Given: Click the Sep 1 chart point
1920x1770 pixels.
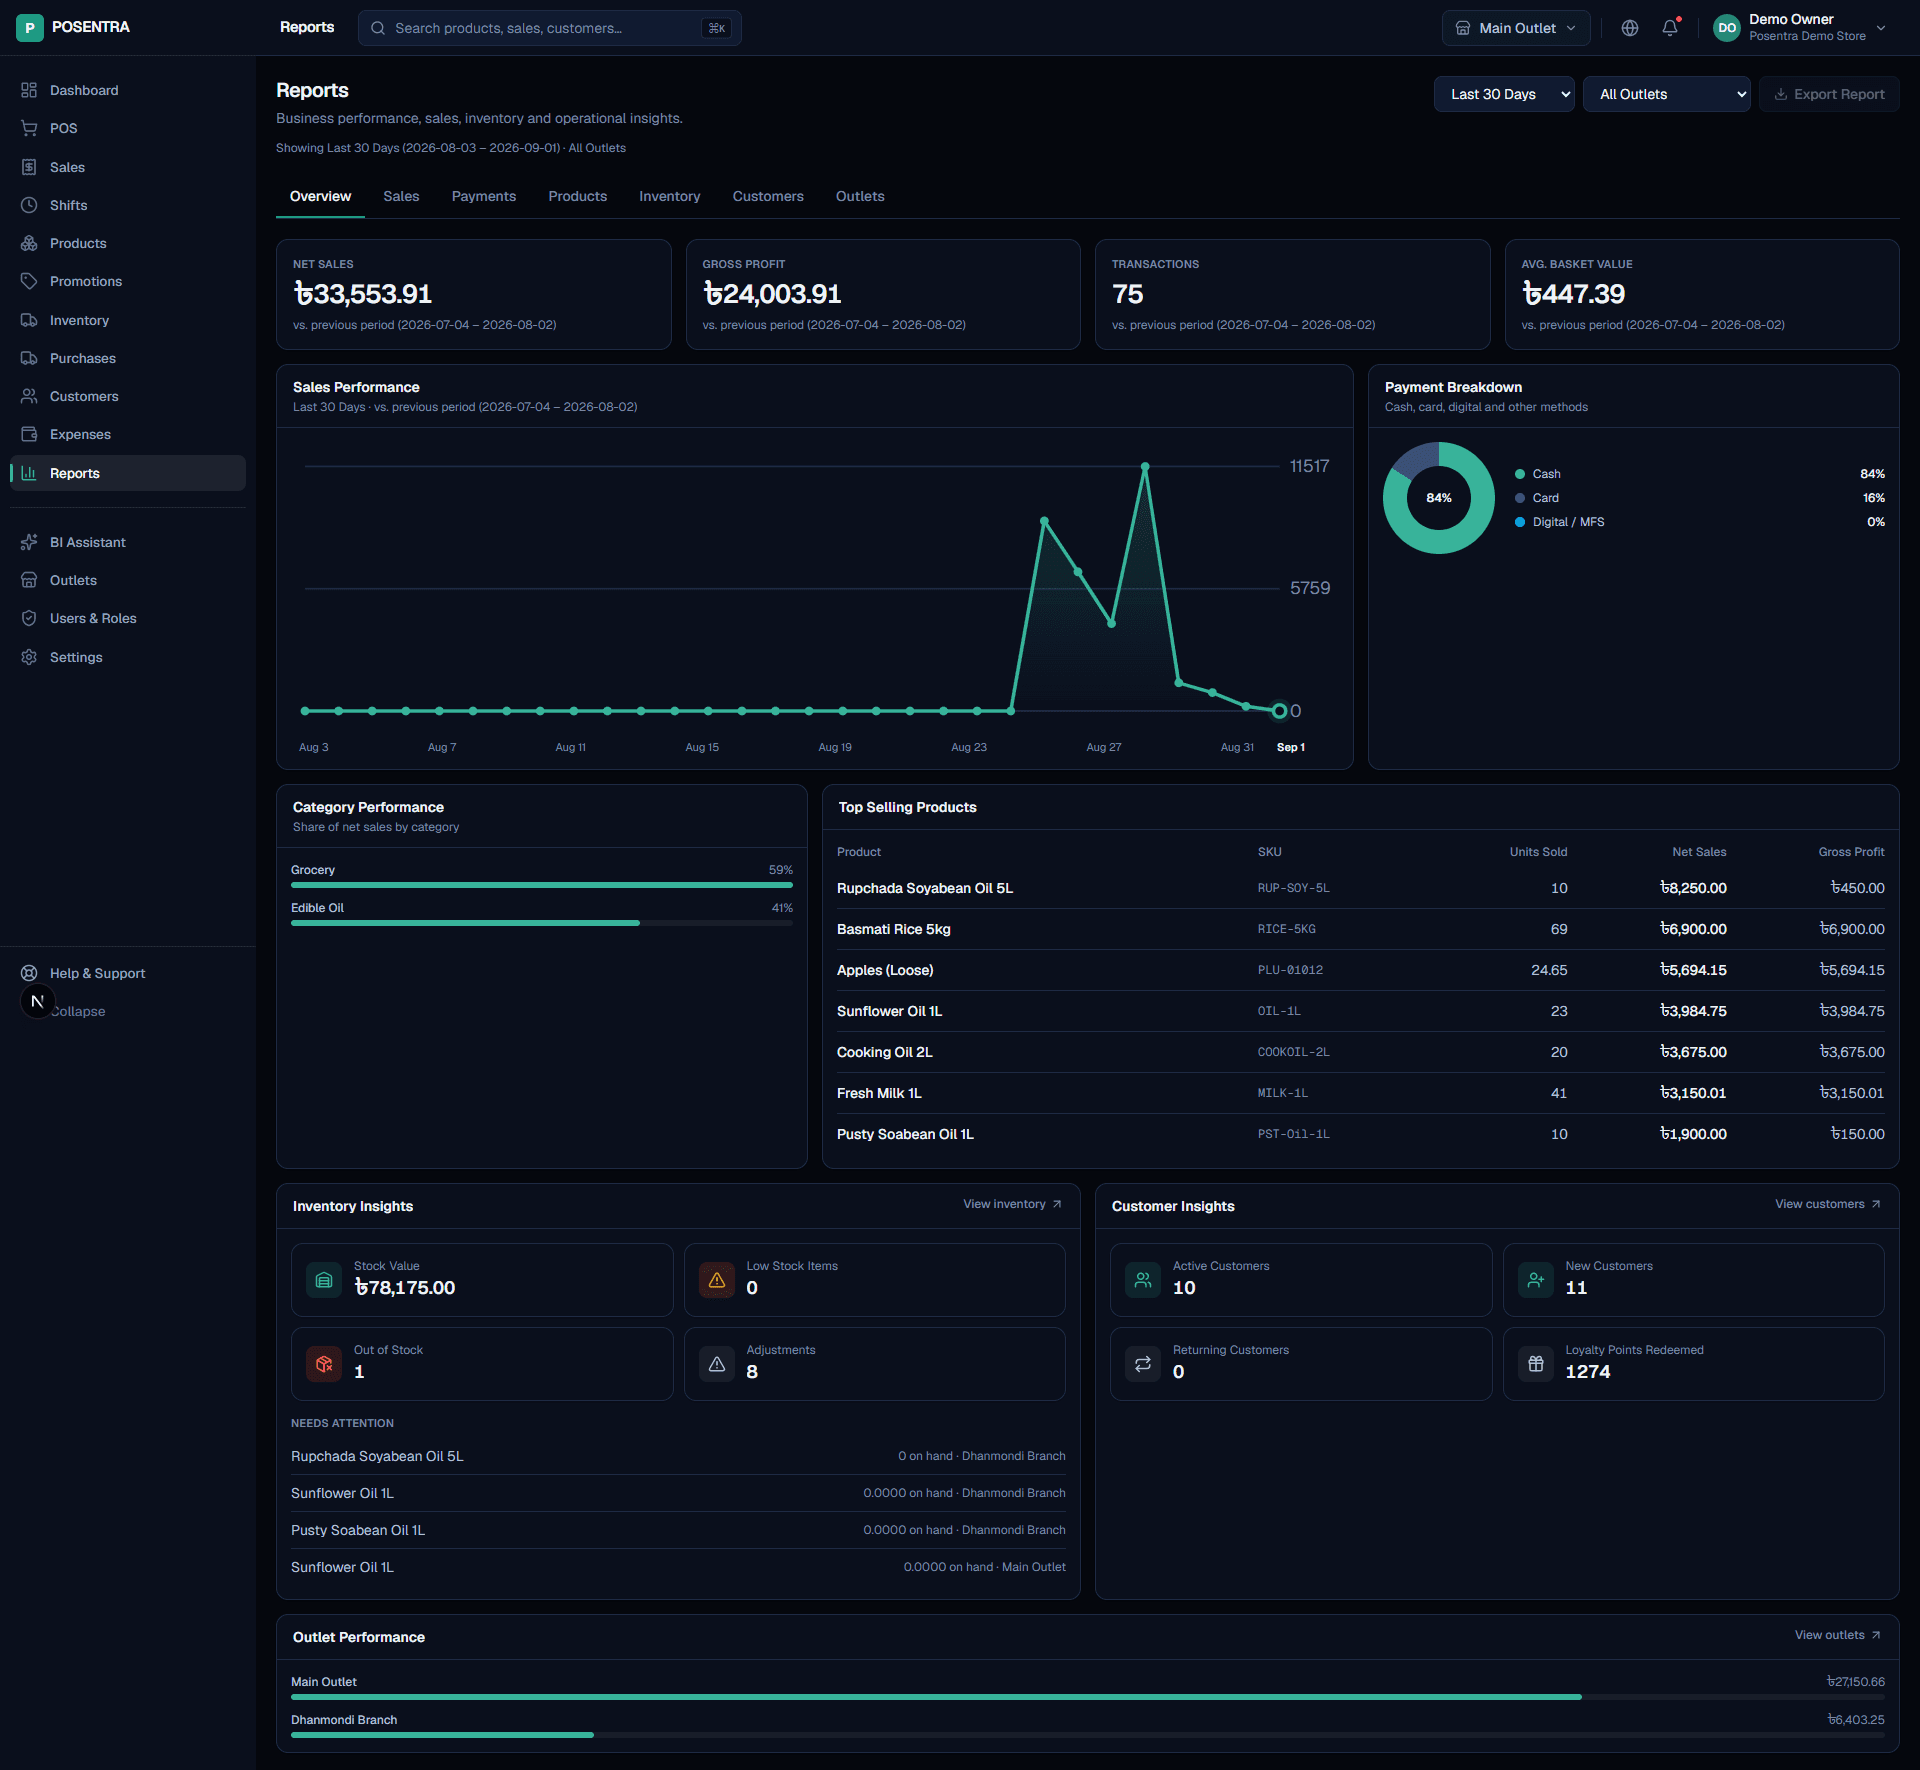Looking at the screenshot, I should (x=1279, y=711).
